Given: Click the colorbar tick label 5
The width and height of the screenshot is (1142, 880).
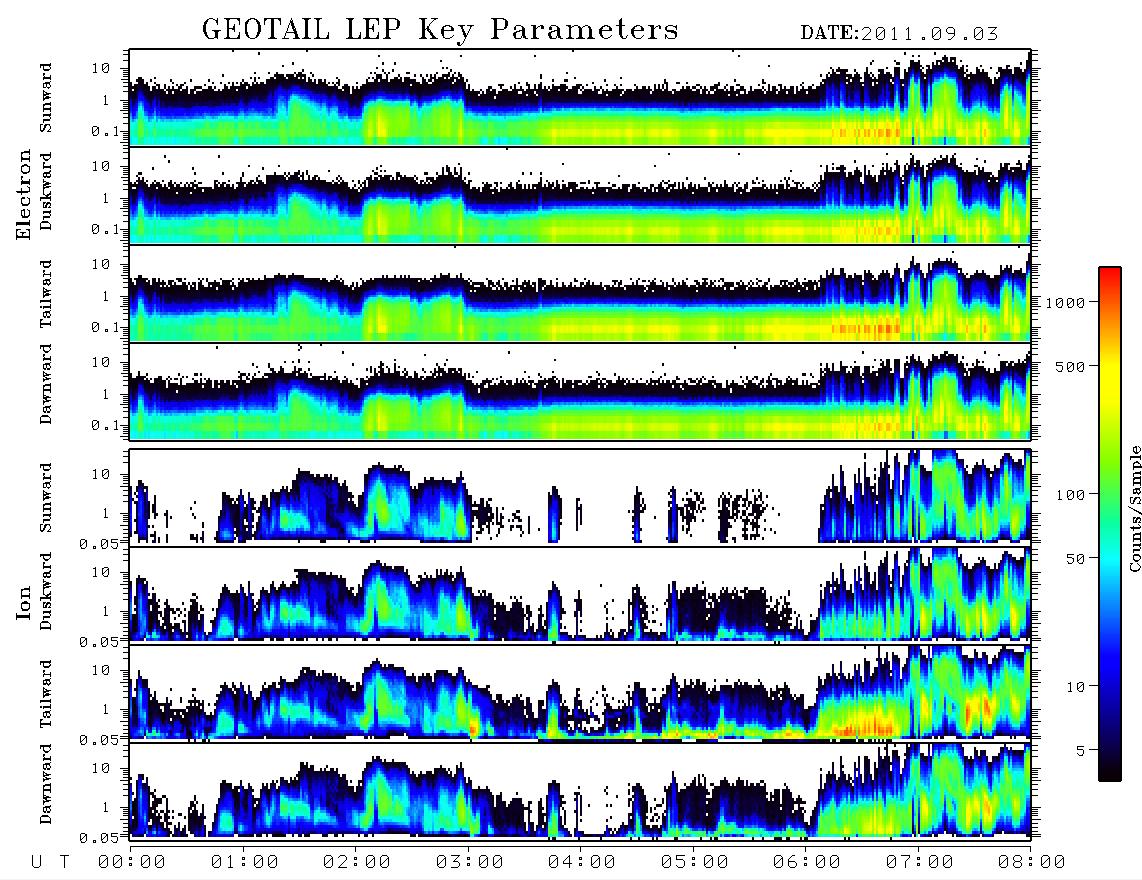Looking at the screenshot, I should (1080, 750).
